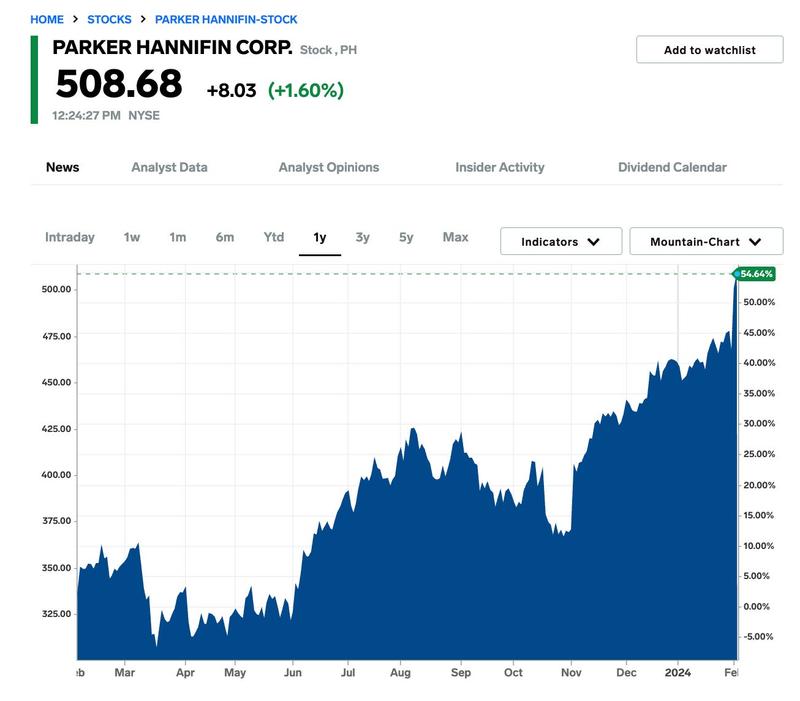Click the 0.00% percent axis label
Viewport: 800px width, 701px height.
pyautogui.click(x=756, y=607)
